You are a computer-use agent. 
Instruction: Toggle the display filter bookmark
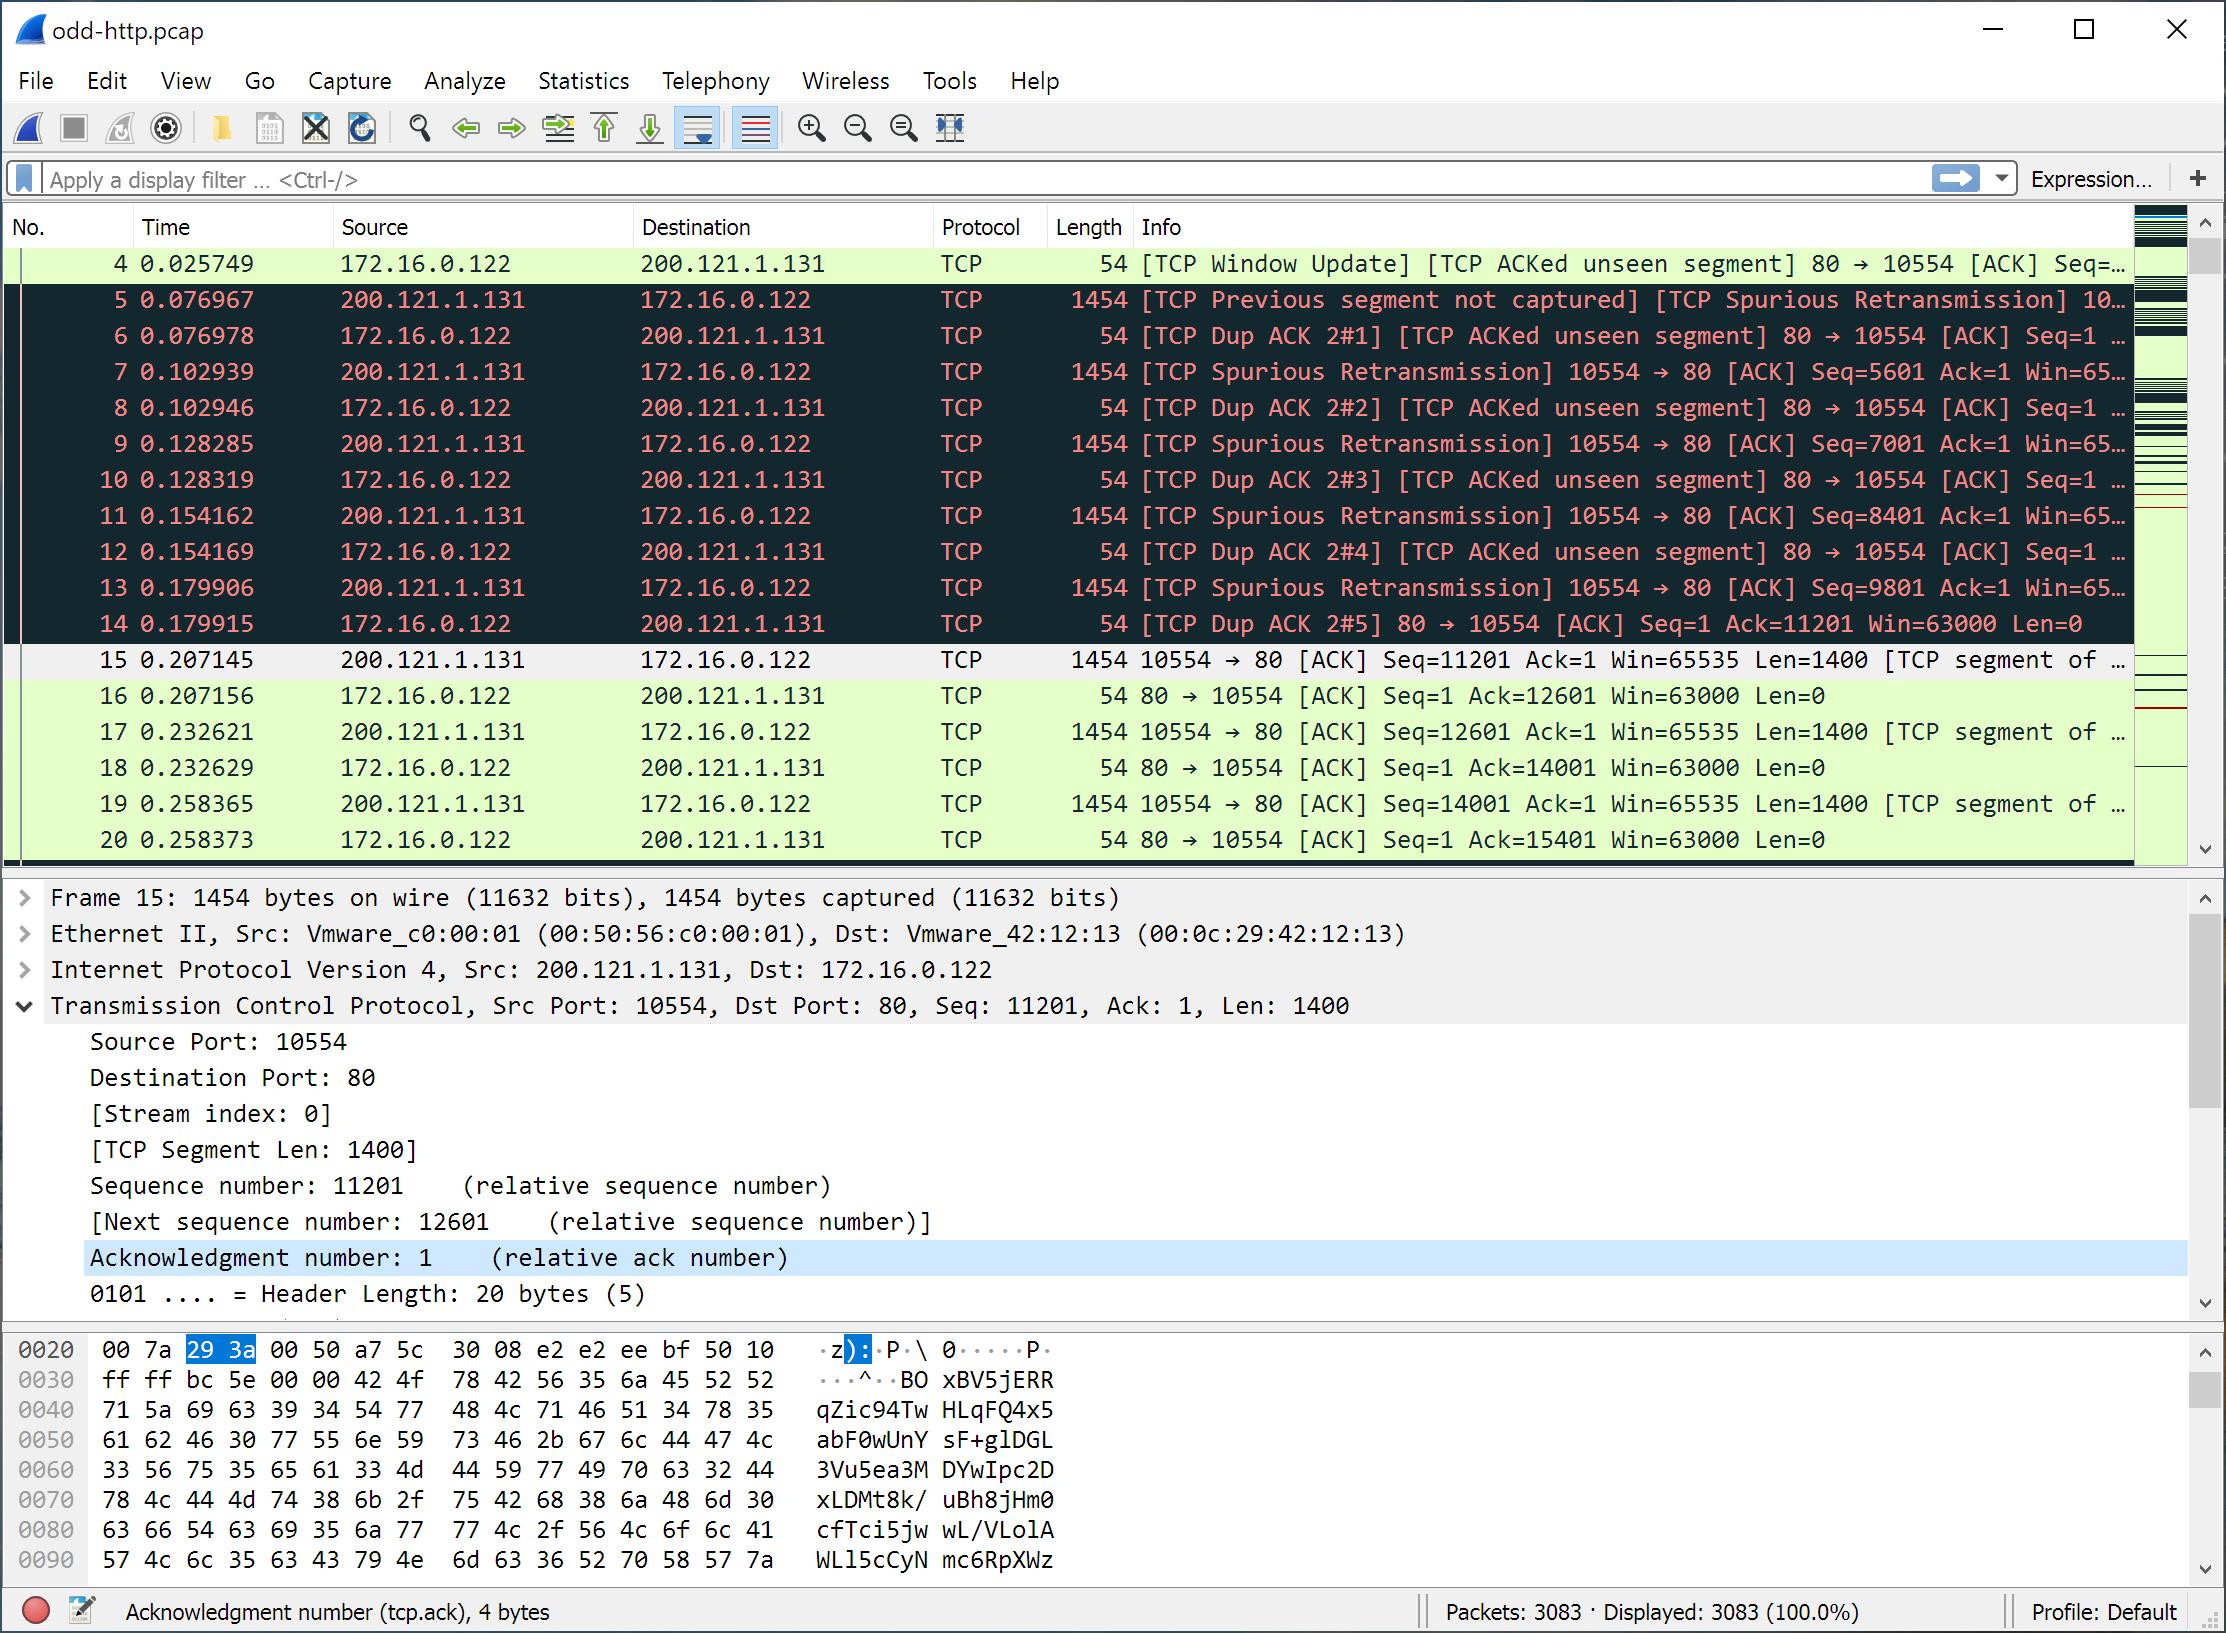point(23,178)
